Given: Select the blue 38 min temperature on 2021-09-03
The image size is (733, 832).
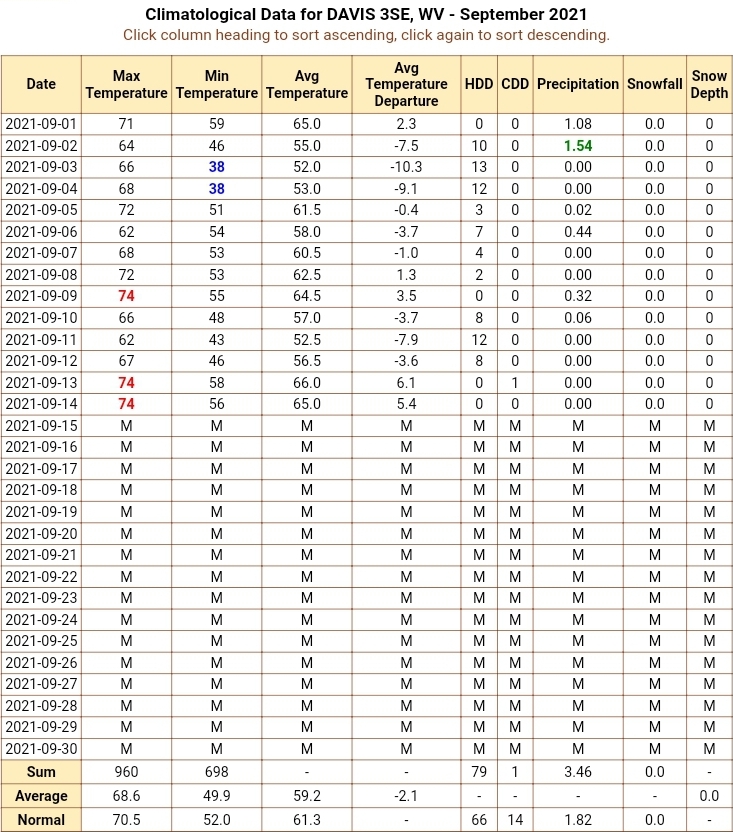Looking at the screenshot, I should pos(217,167).
